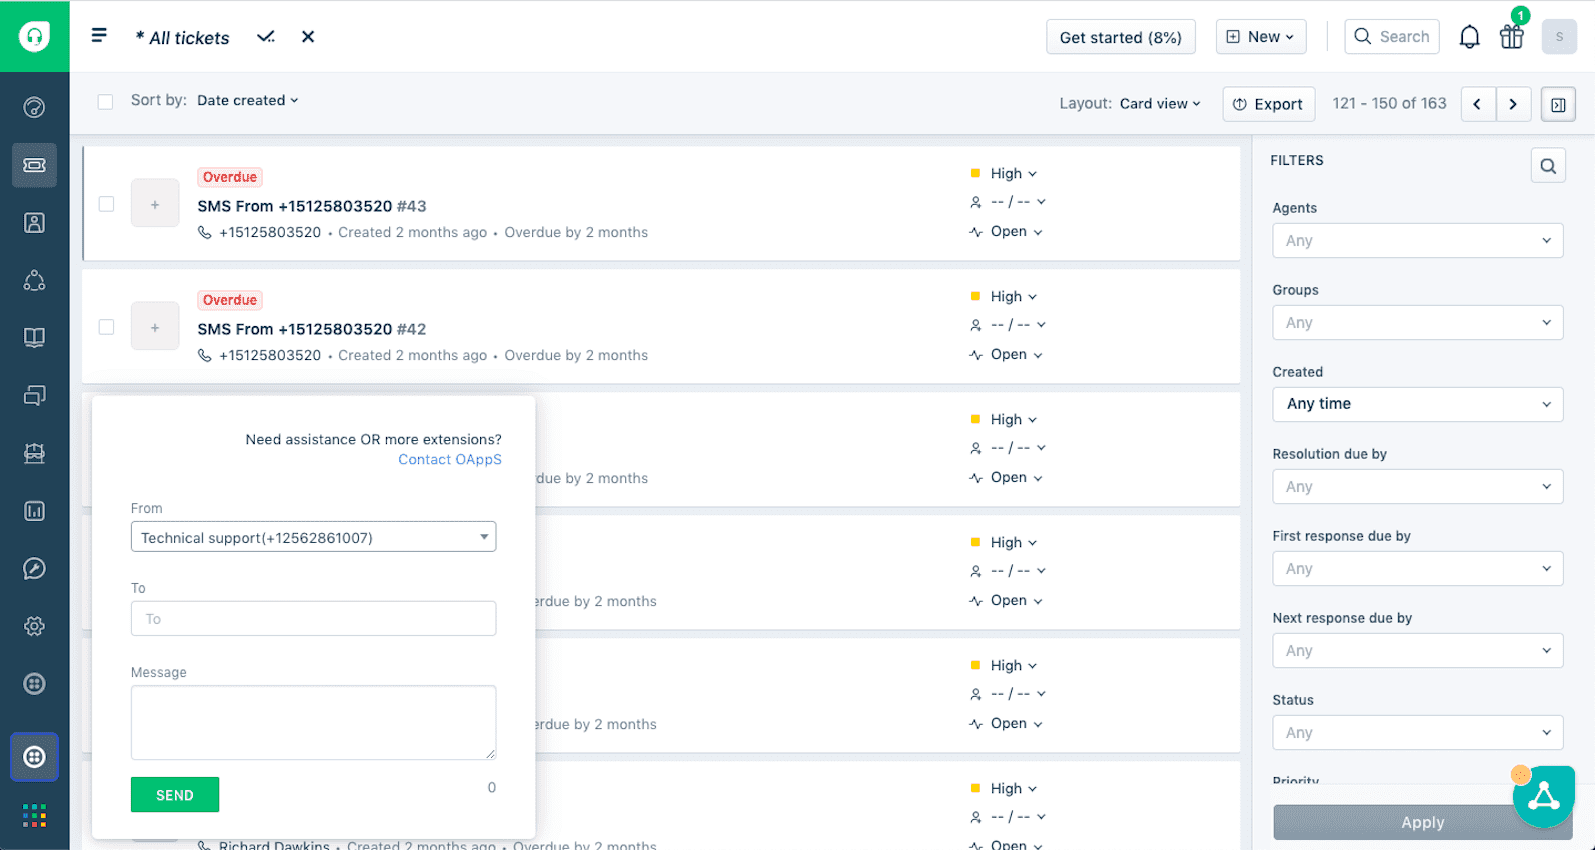Open the Admin gear icon in sidebar
Image resolution: width=1595 pixels, height=850 pixels.
(34, 626)
